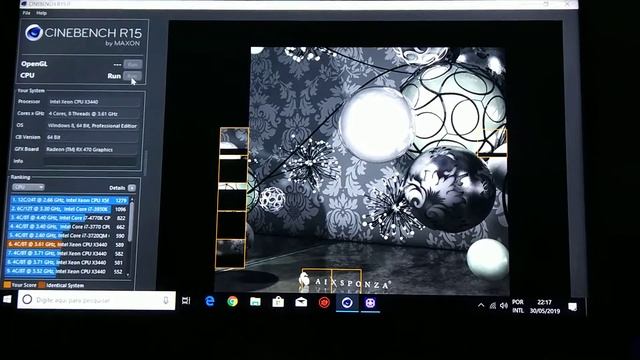Click the Cinebench R15 logo

(x=83, y=35)
